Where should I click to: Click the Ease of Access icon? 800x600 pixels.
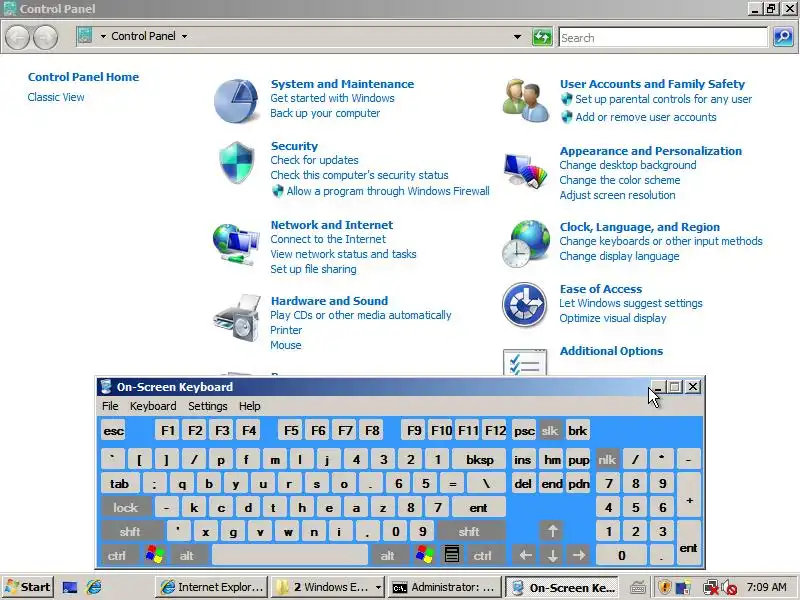(x=524, y=304)
